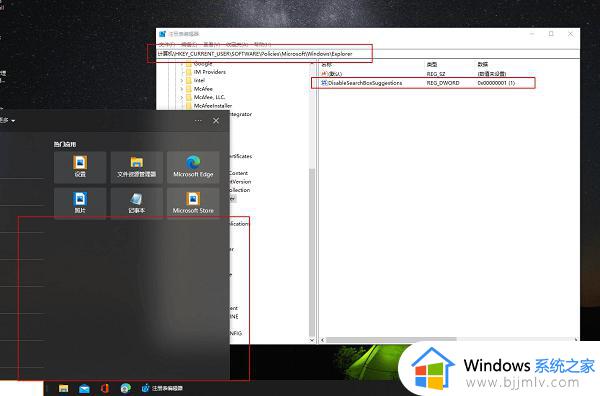The image size is (600, 396).
Task: Select the IM Providers key
Action: [210, 72]
